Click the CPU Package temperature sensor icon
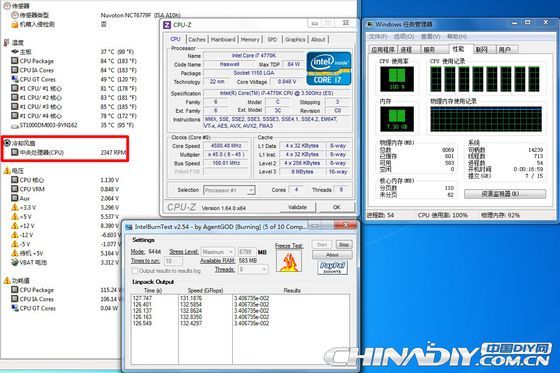Screen dimensions: 560x373 pos(14,61)
